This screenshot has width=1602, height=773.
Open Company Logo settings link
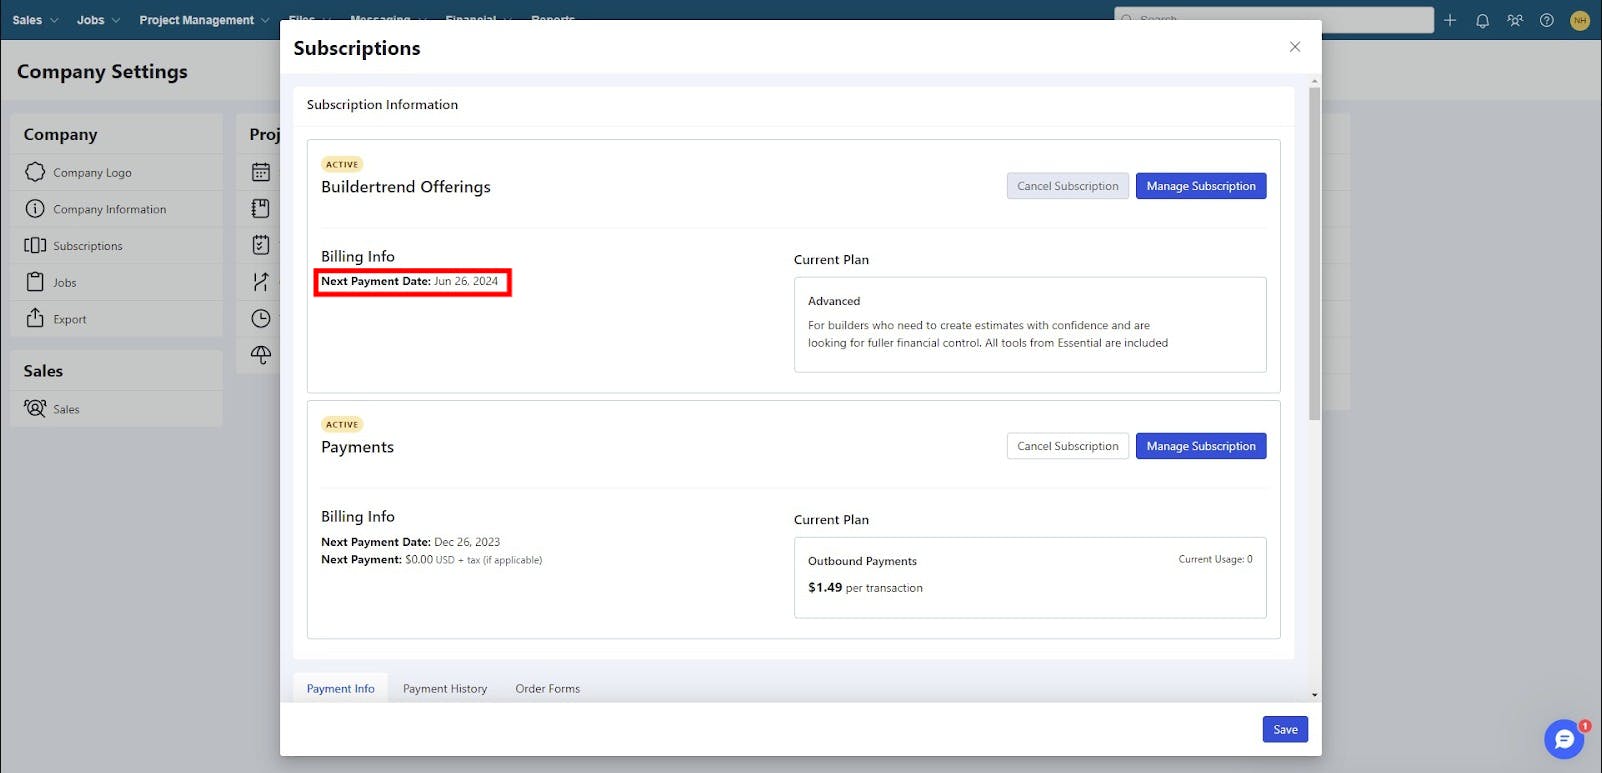coord(92,173)
